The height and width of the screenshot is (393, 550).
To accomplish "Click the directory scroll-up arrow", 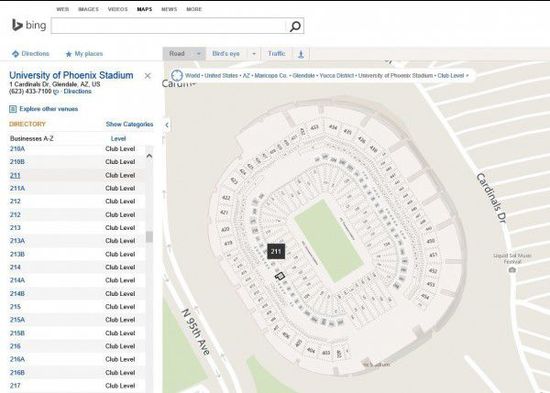I will coord(149,156).
